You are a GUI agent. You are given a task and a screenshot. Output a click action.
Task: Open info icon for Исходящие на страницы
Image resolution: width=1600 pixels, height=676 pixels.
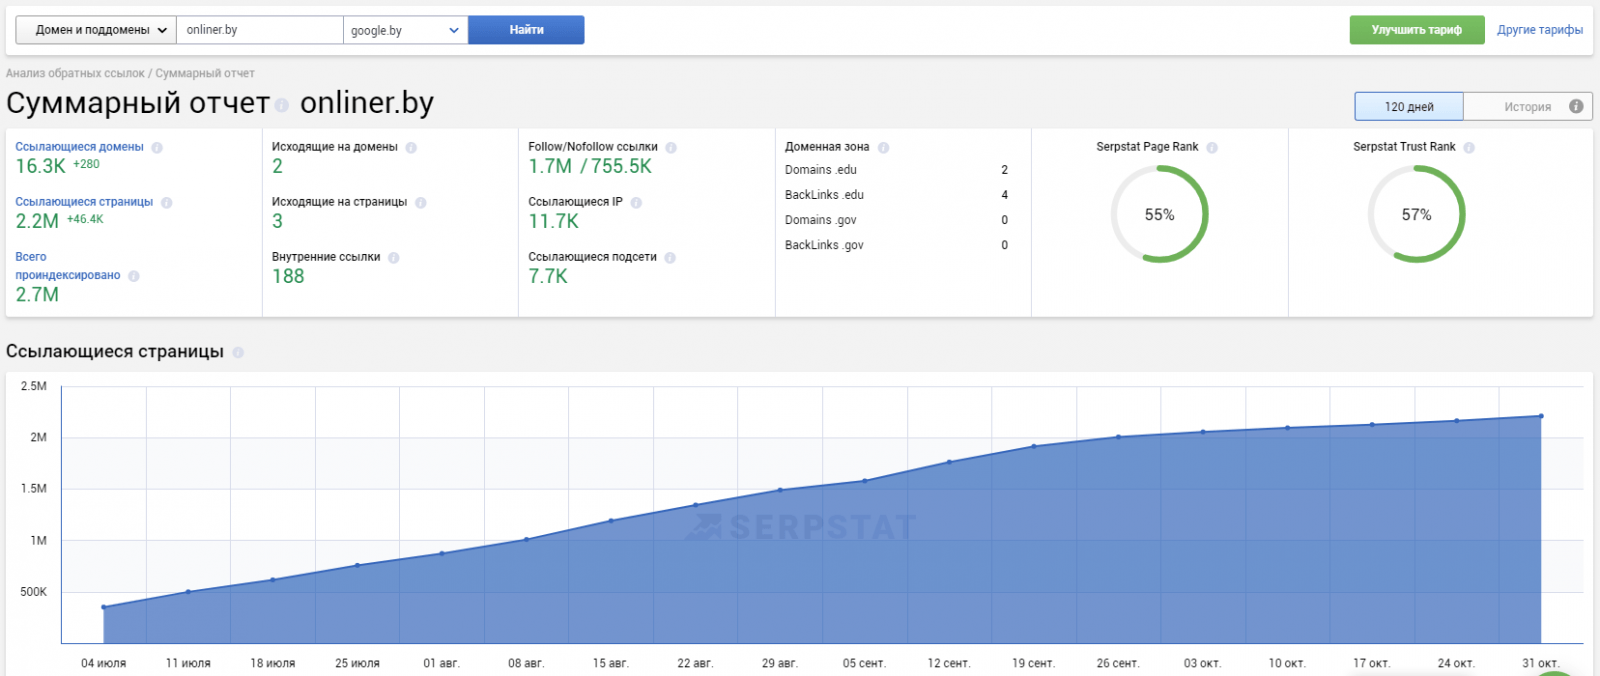click(420, 202)
